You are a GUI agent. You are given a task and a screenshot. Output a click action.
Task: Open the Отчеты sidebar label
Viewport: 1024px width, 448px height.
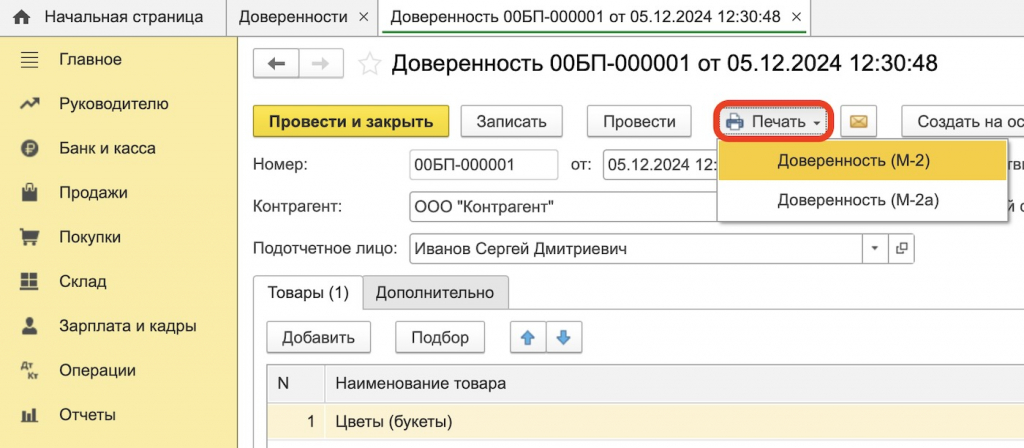pyautogui.click(x=88, y=415)
